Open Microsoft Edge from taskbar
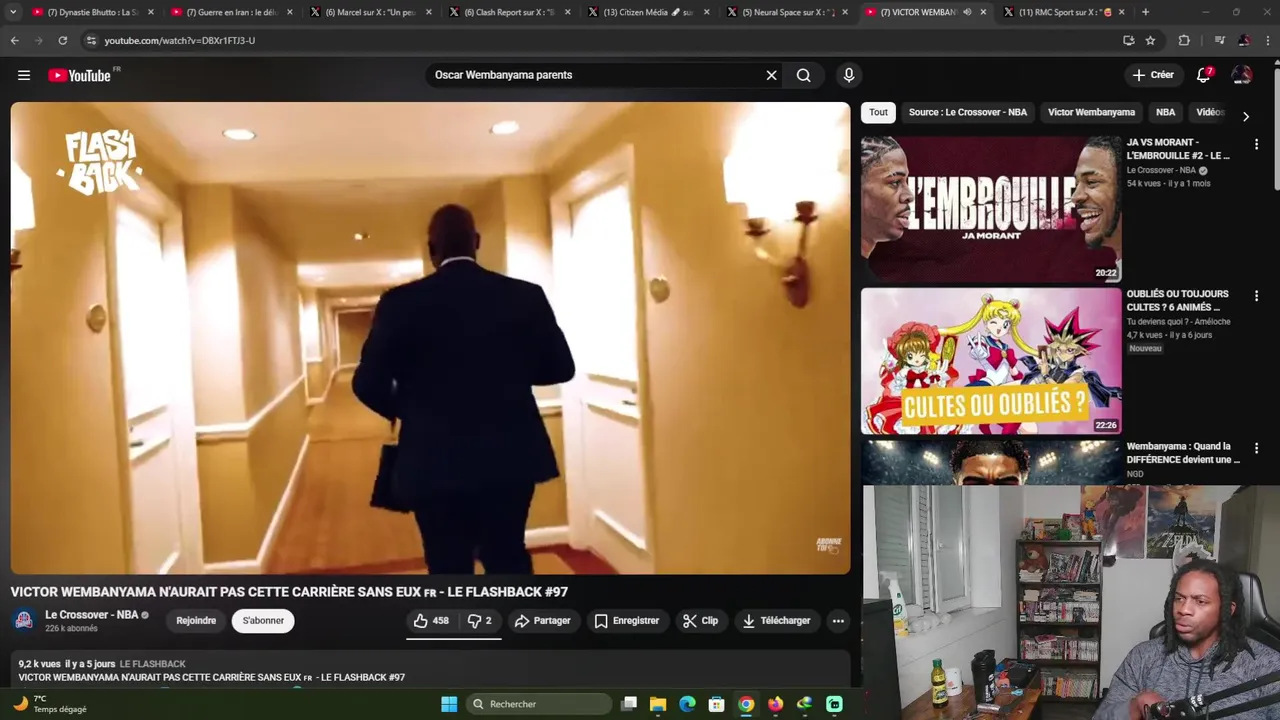The width and height of the screenshot is (1280, 720). (x=687, y=704)
